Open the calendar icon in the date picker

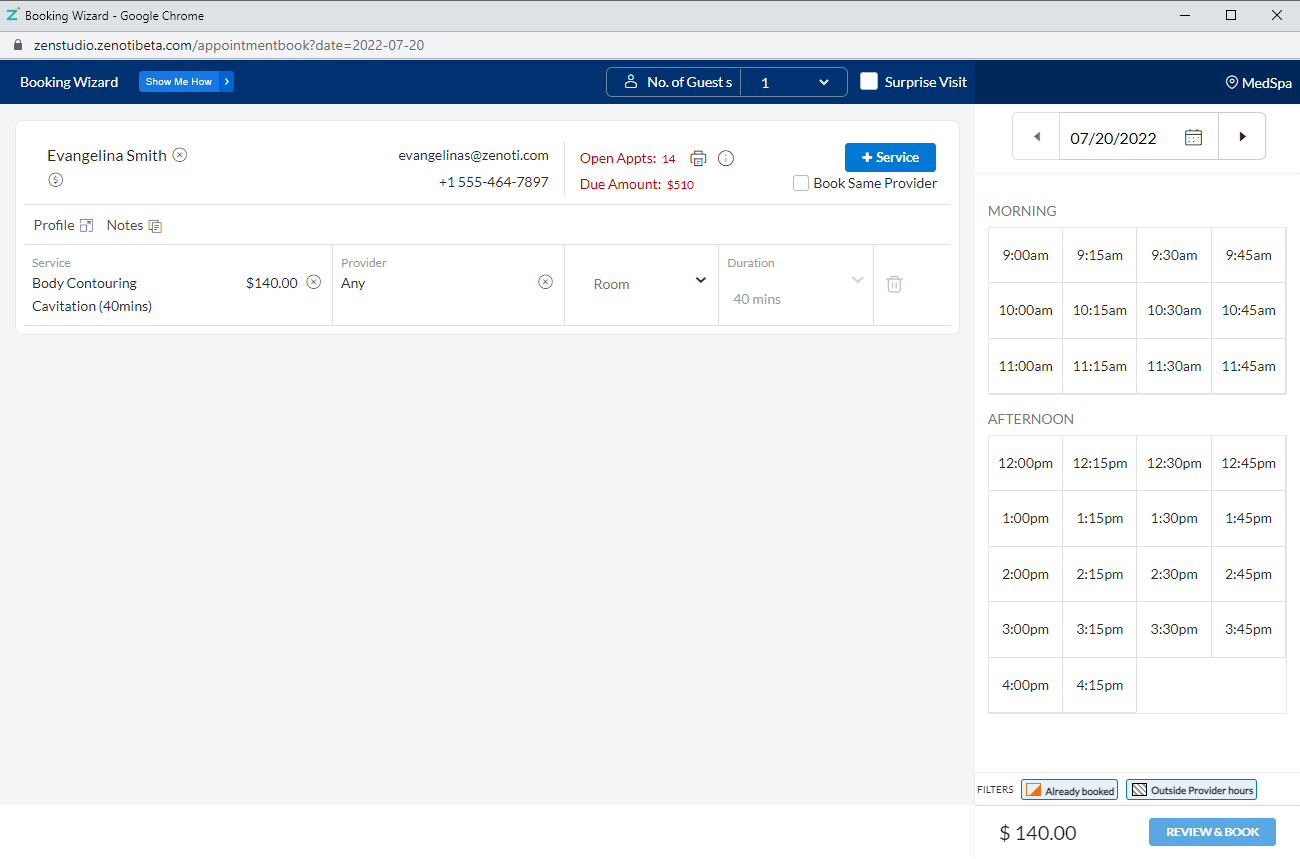(1193, 136)
